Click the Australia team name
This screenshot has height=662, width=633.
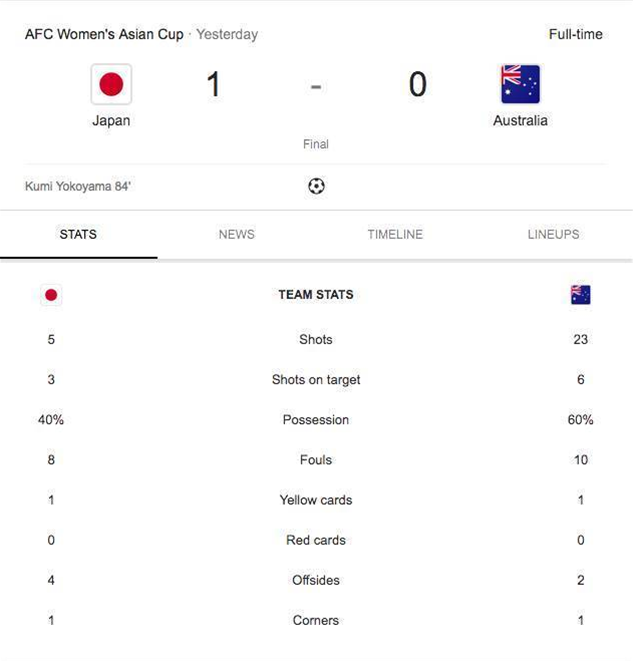[x=520, y=121]
